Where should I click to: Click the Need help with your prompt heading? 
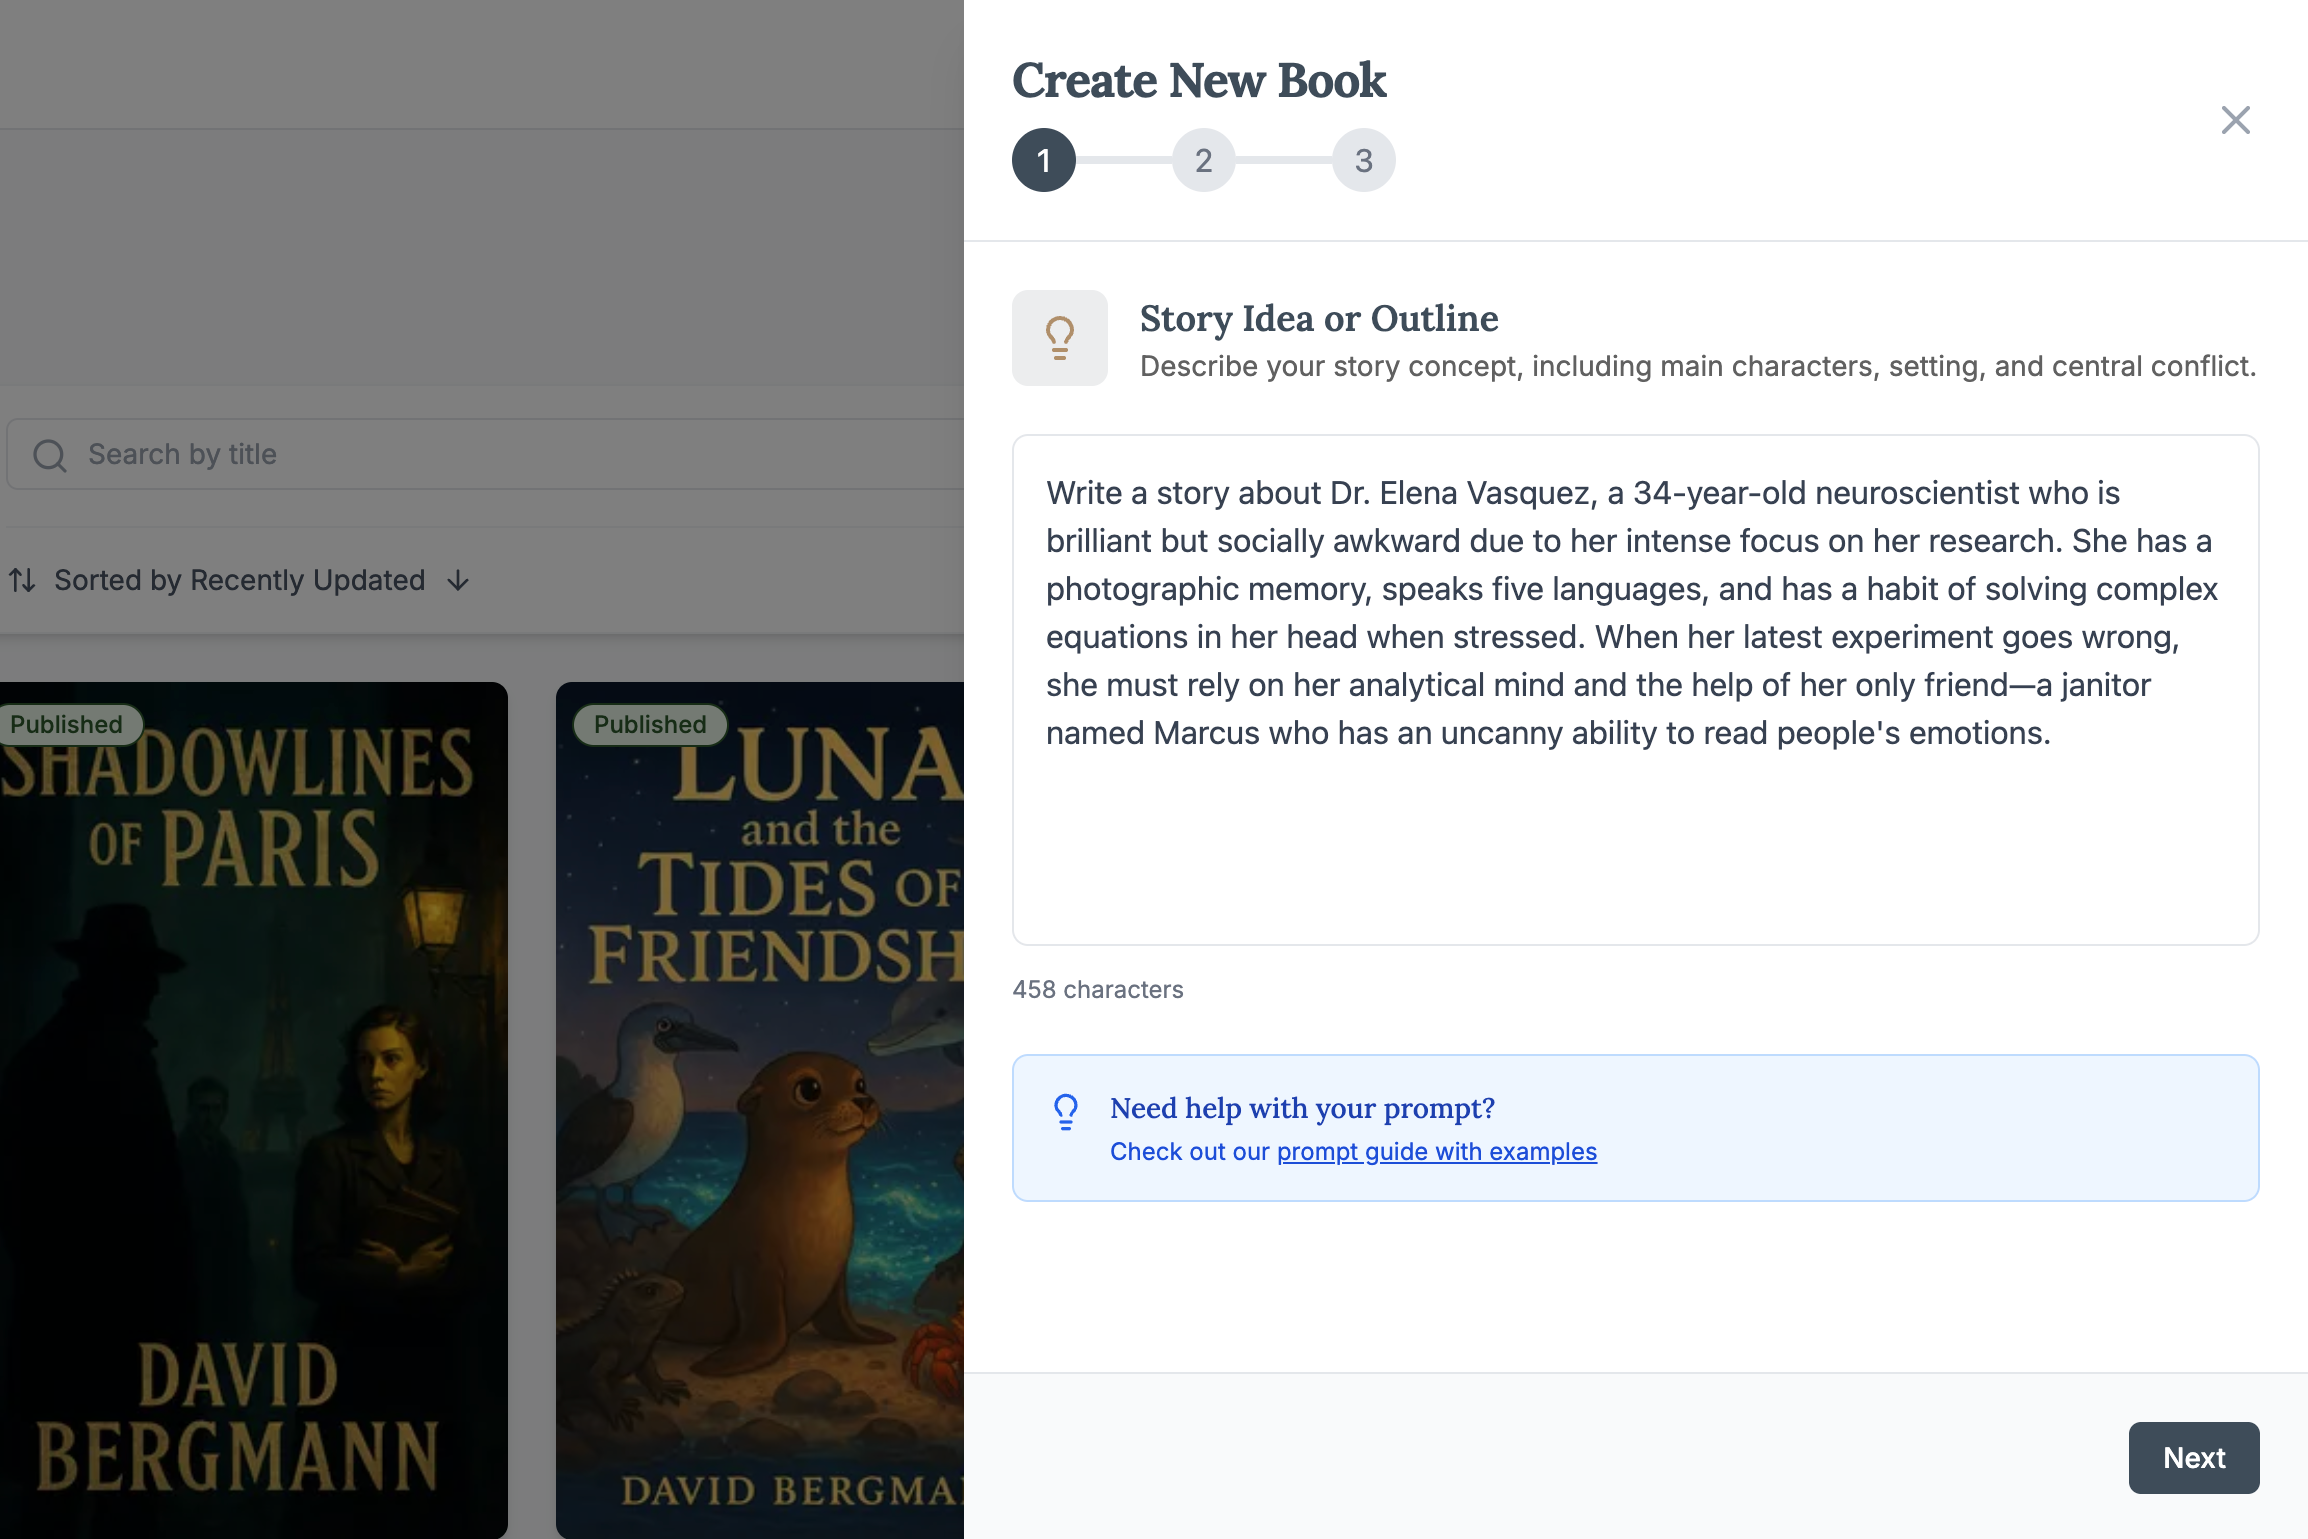click(1302, 1108)
